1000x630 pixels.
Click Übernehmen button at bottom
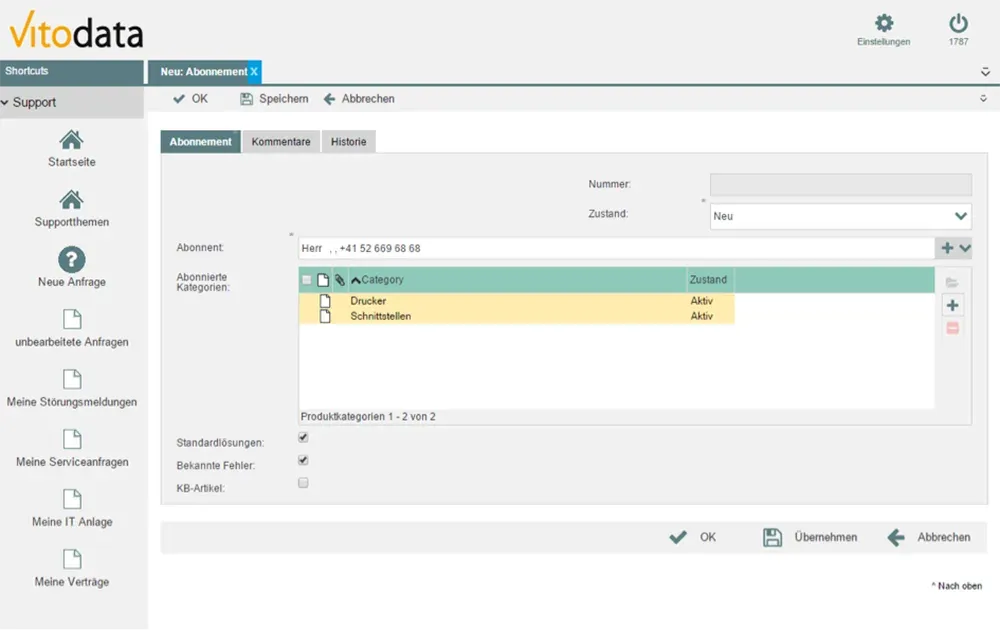point(810,538)
